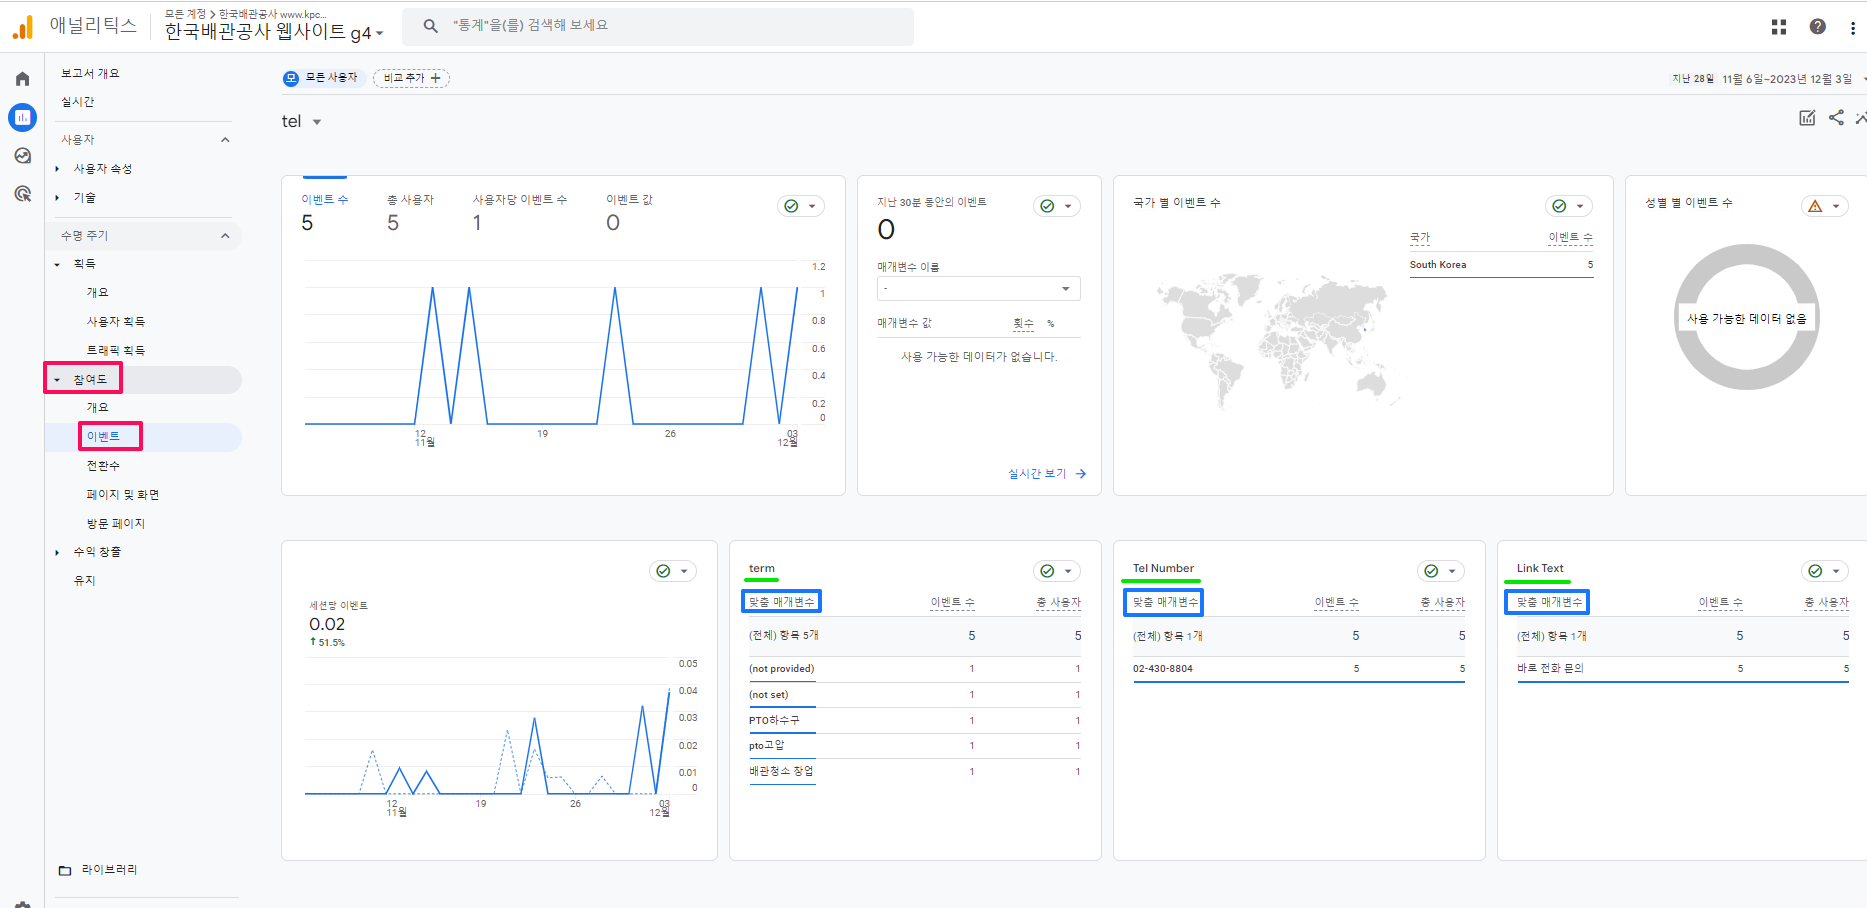Open 보고서 개요 in the menu
Image resolution: width=1867 pixels, height=908 pixels.
point(90,74)
